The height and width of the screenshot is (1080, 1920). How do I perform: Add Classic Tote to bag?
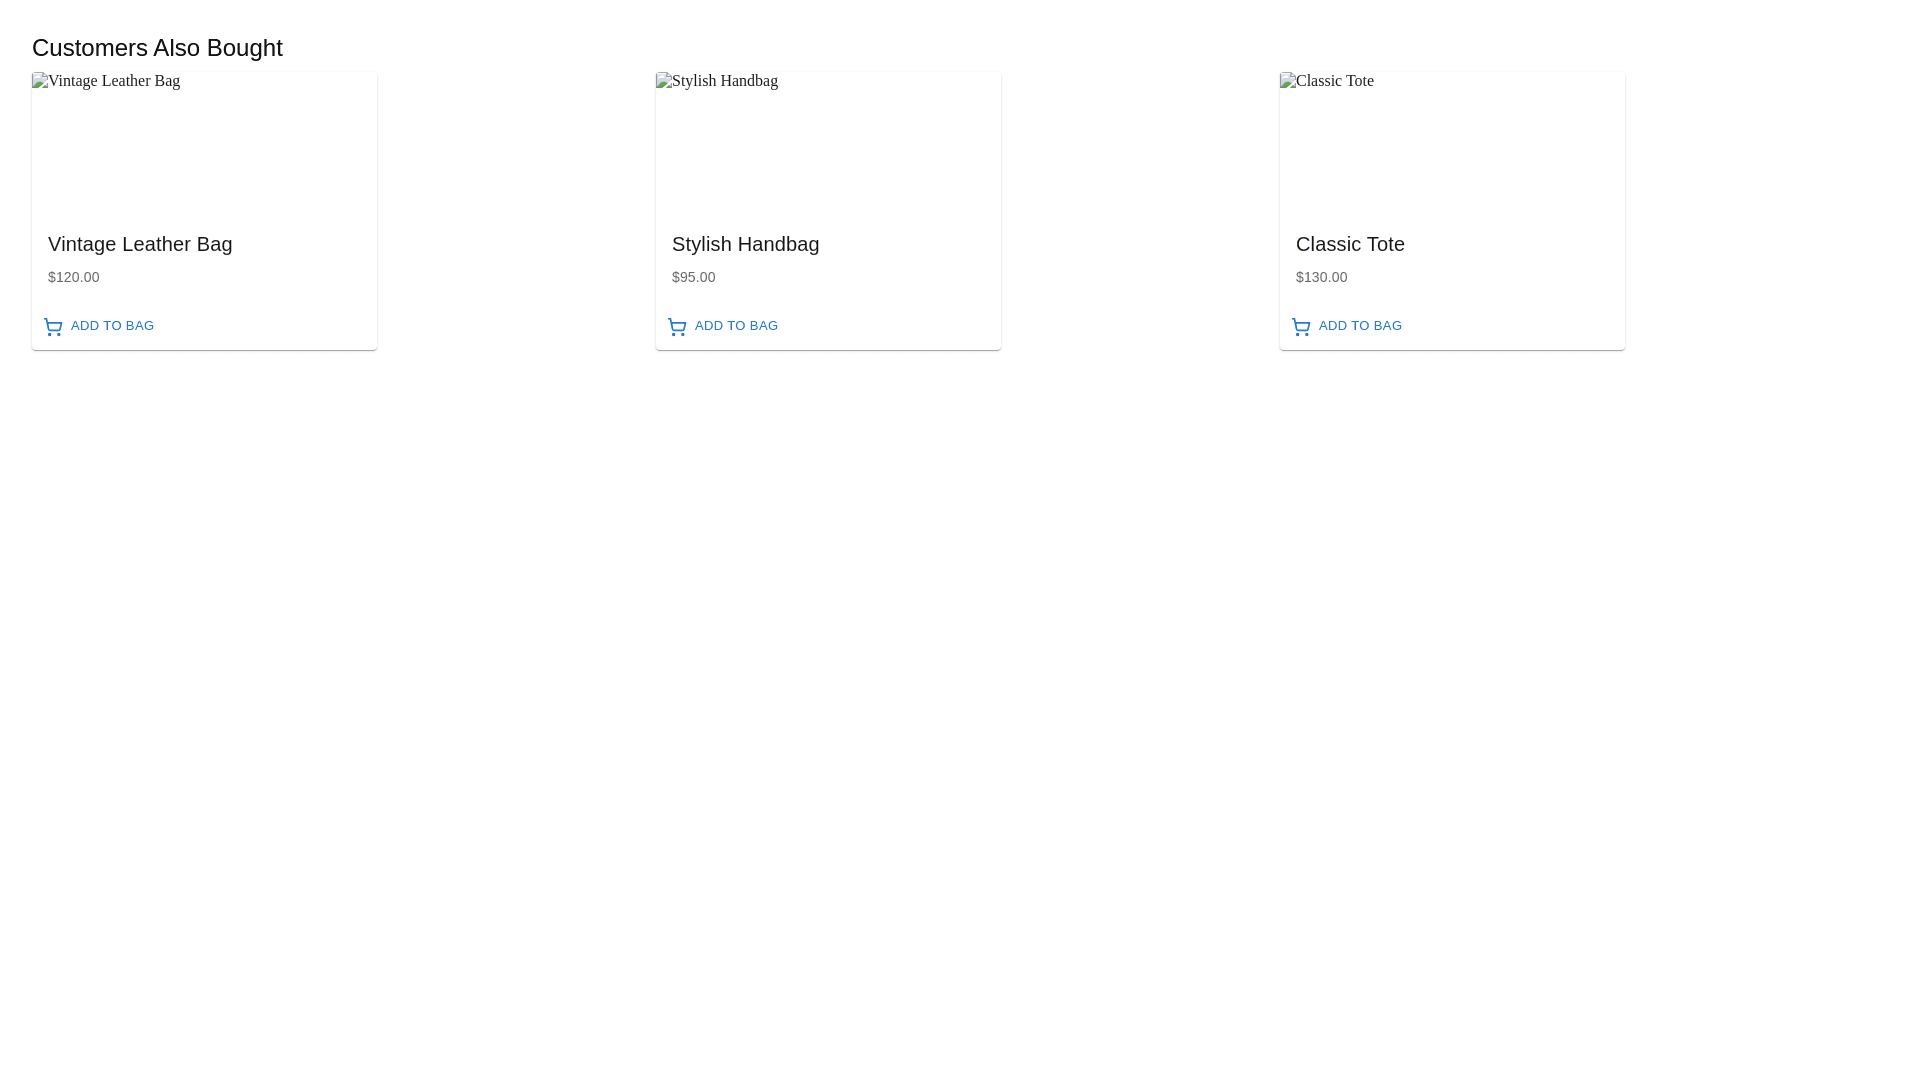pyautogui.click(x=1359, y=326)
